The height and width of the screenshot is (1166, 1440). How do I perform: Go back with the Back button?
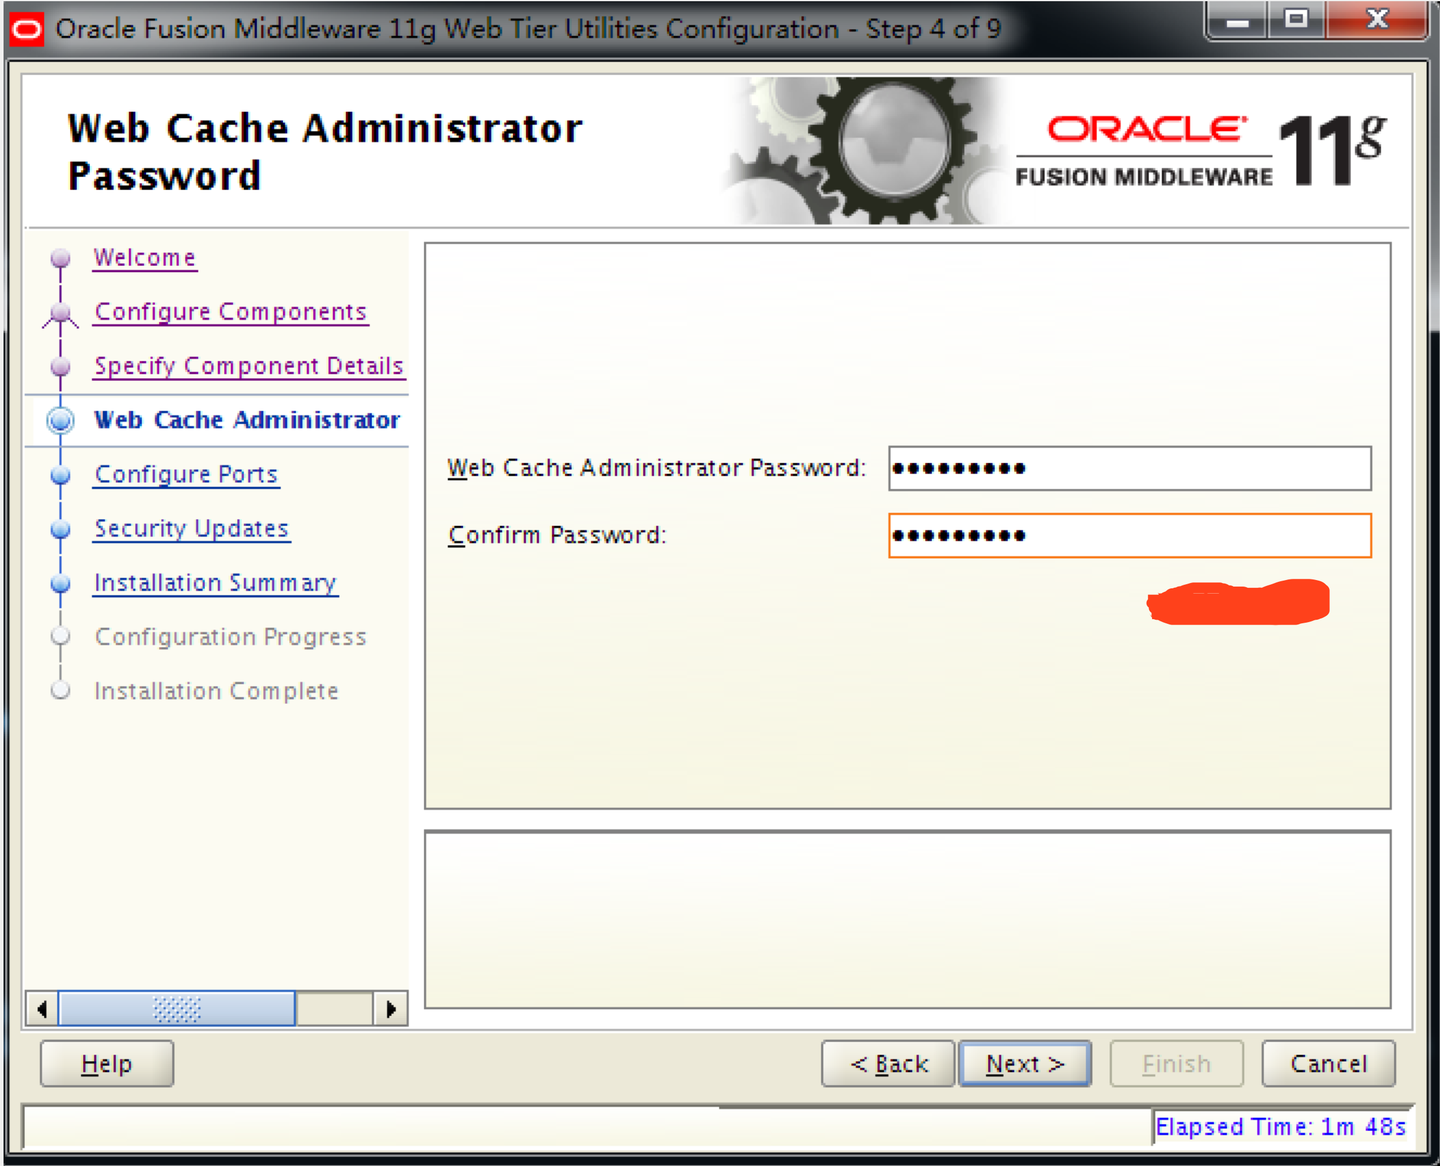click(x=888, y=1064)
